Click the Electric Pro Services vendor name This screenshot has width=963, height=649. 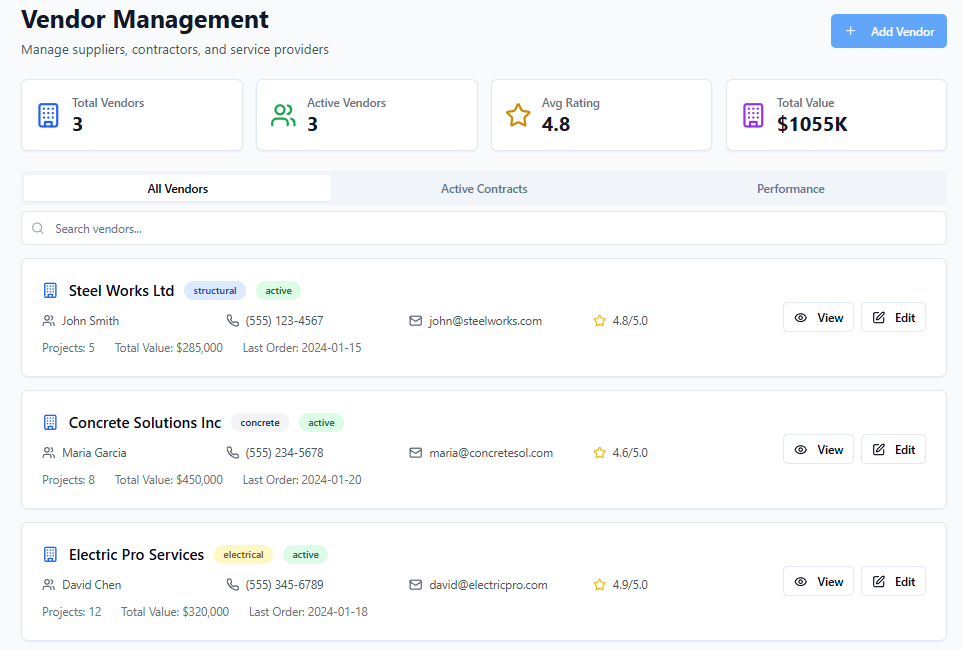click(136, 554)
